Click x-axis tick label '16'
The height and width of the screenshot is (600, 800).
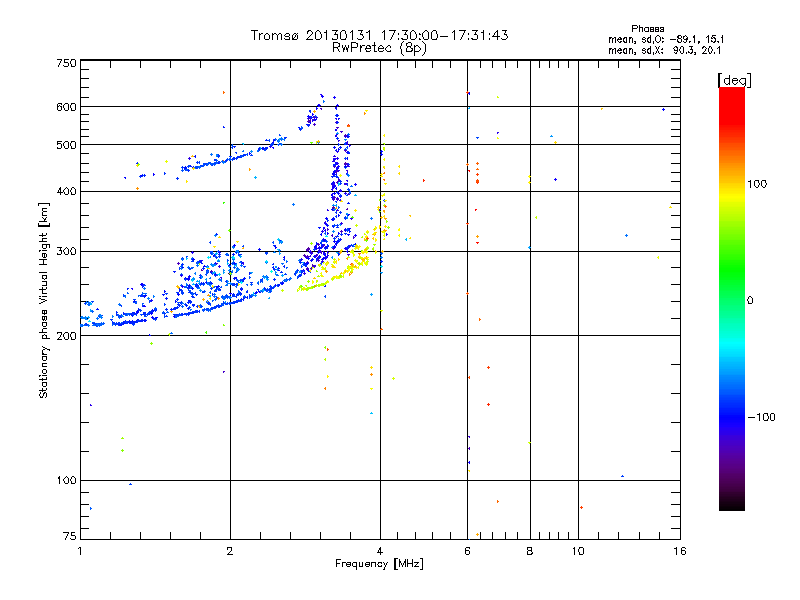tap(680, 551)
